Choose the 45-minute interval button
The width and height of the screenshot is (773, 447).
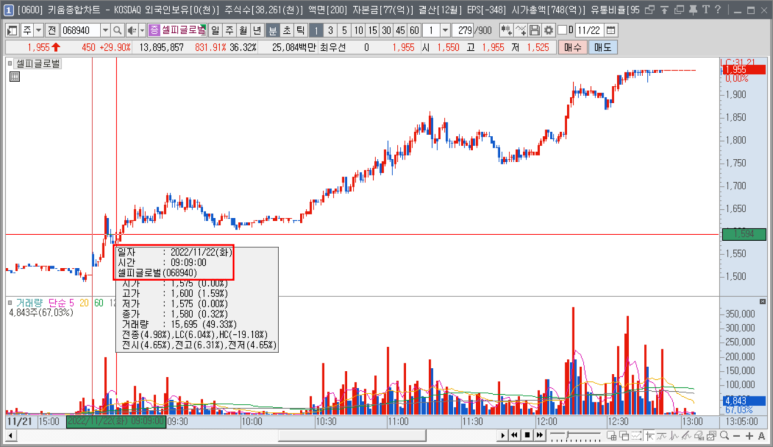pos(400,31)
